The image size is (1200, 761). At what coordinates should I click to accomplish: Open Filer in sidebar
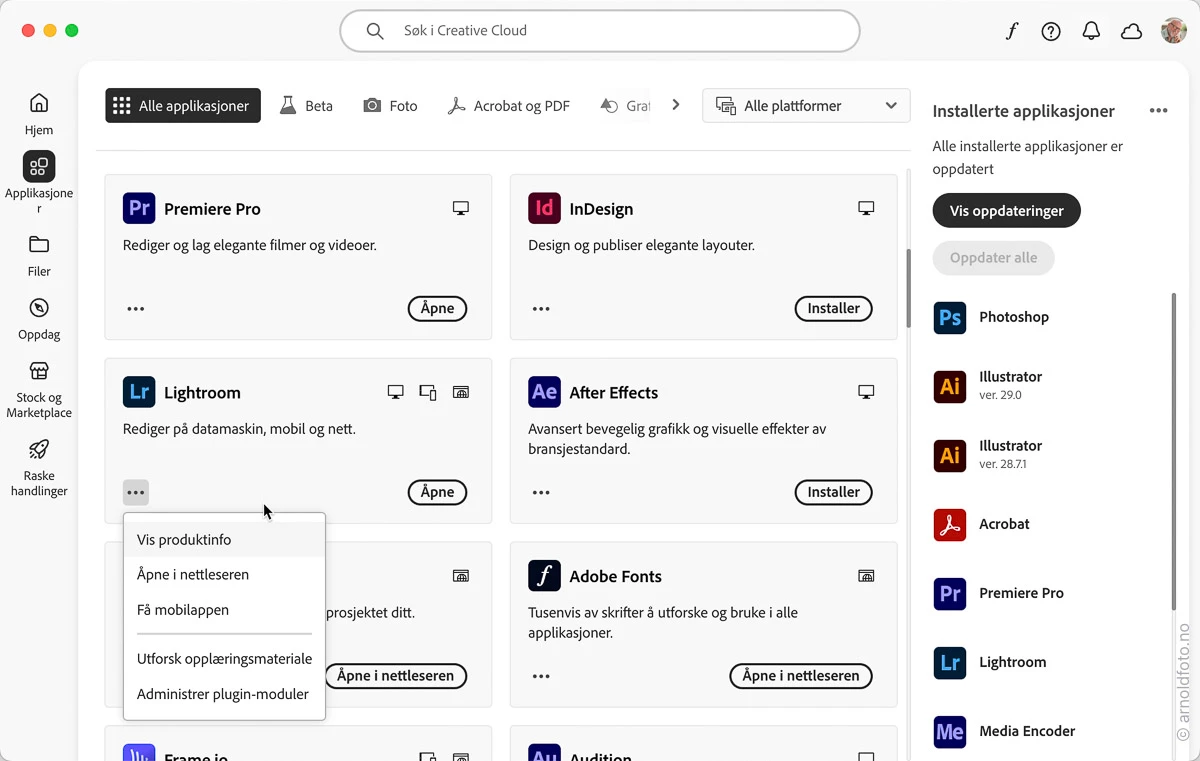(39, 256)
